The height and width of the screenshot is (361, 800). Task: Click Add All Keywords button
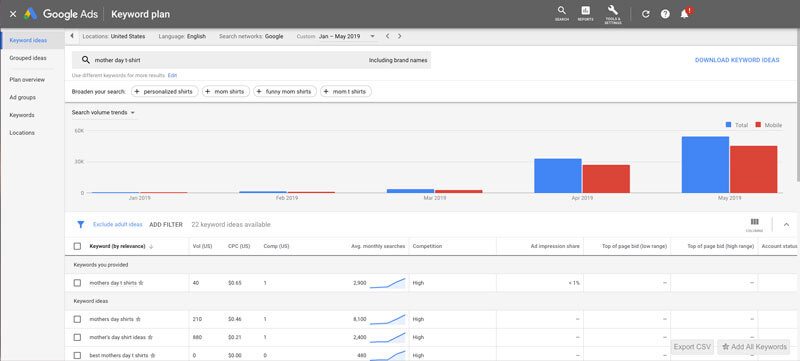click(754, 347)
